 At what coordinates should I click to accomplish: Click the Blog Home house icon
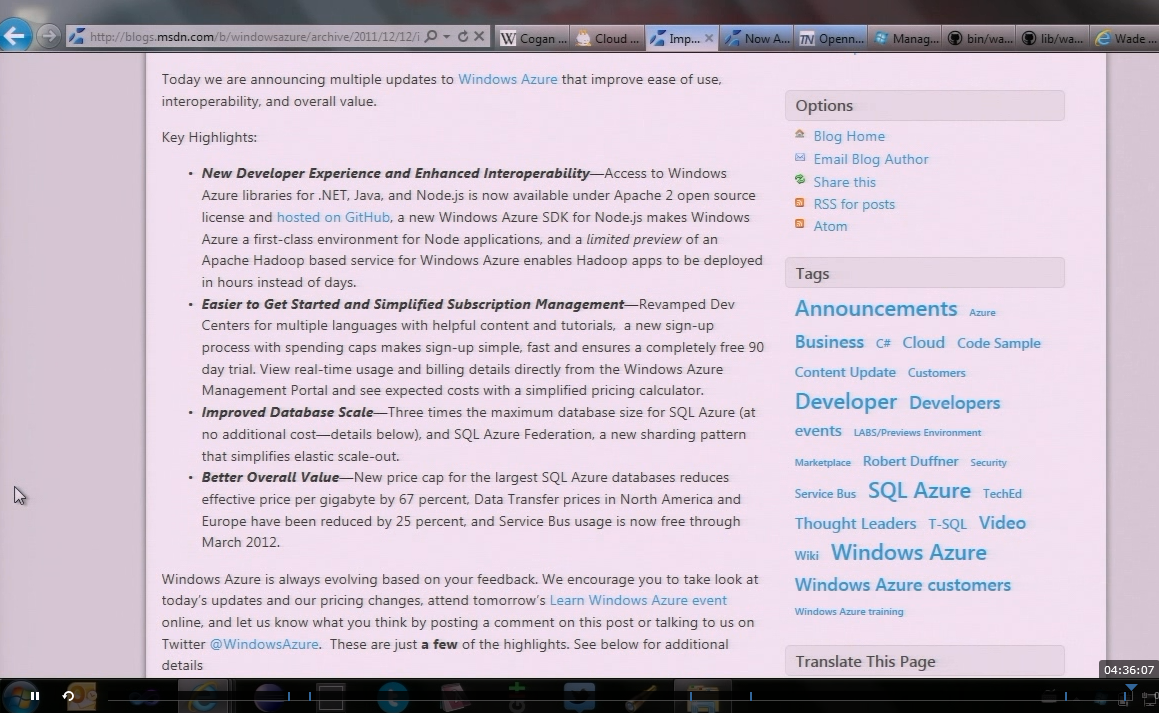tap(800, 134)
